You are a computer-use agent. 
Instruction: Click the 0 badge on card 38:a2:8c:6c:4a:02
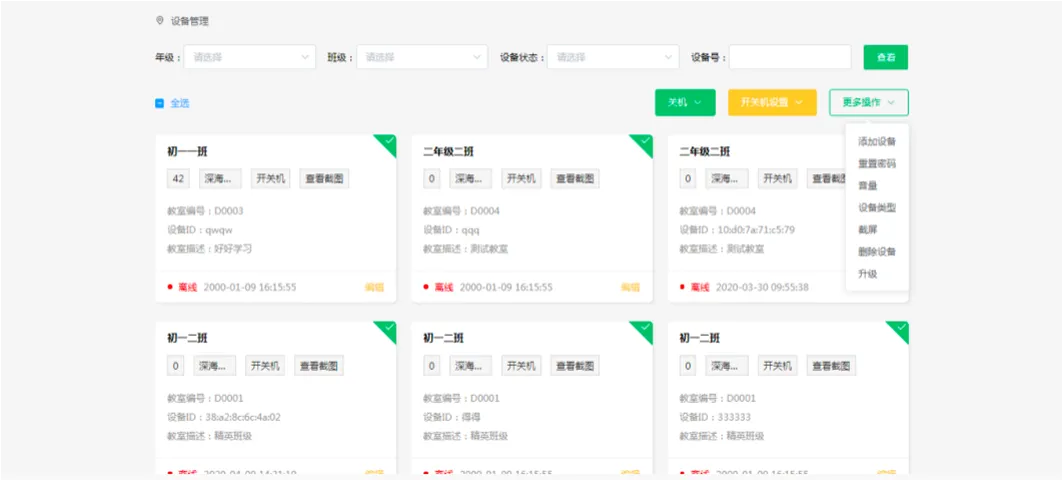[175, 366]
